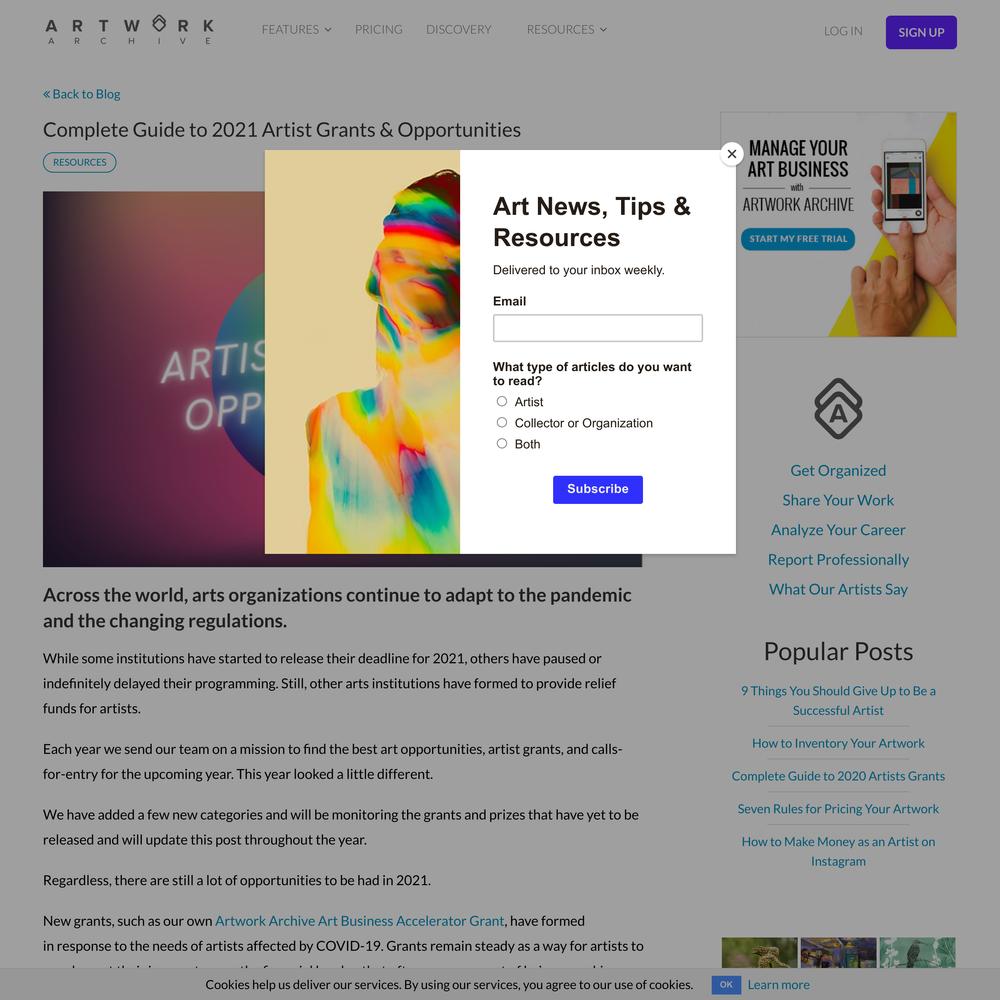Open the first bird thumbnail image in sidebar
This screenshot has height=1000, width=1000.
pyautogui.click(x=760, y=952)
